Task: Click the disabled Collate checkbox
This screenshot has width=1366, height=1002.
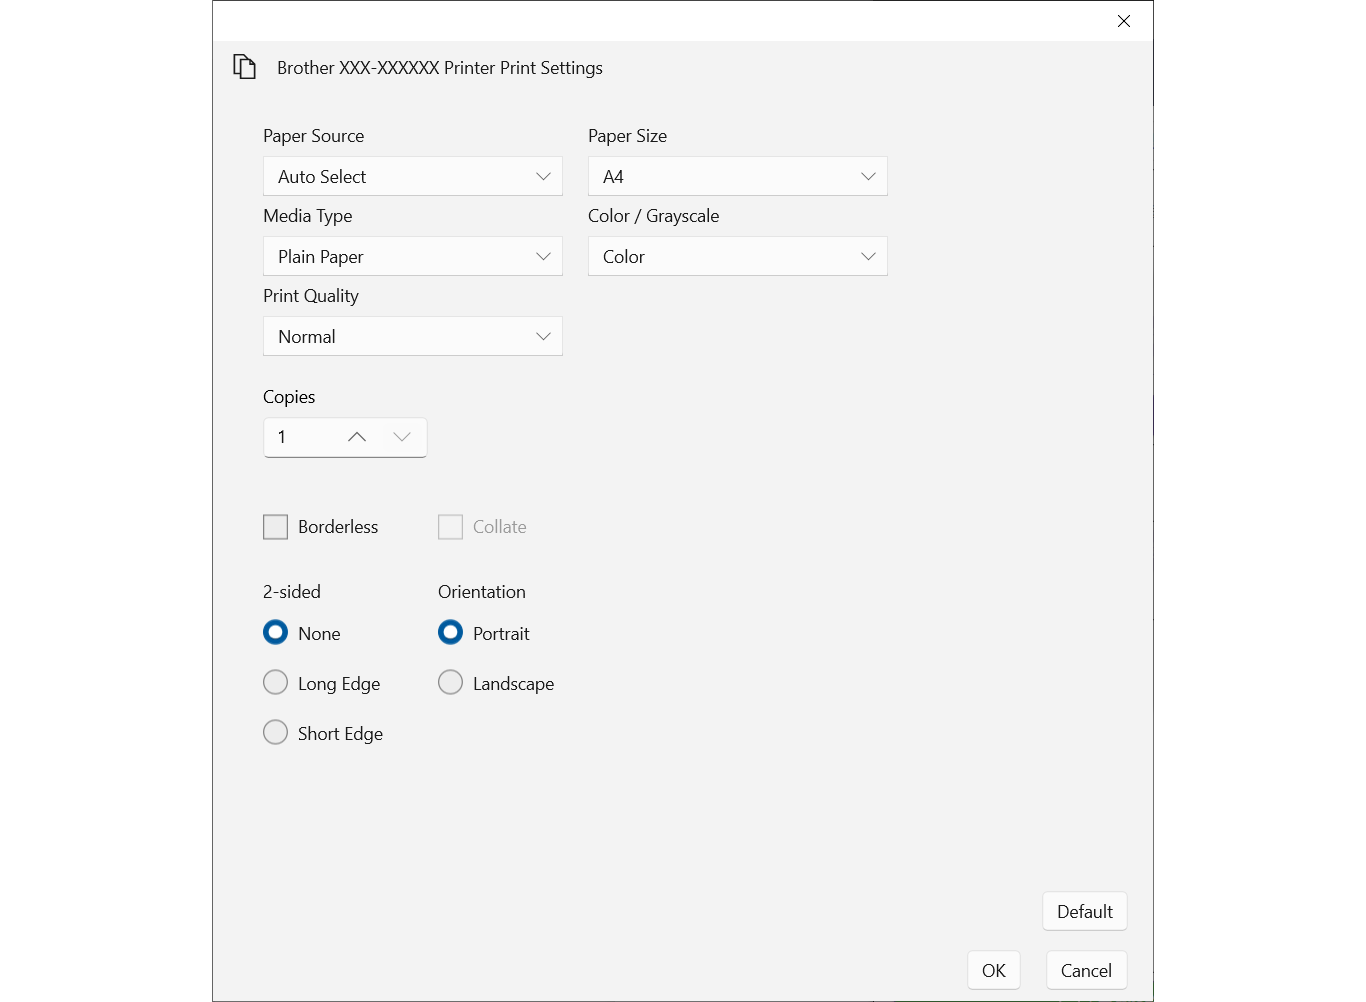Action: (451, 527)
